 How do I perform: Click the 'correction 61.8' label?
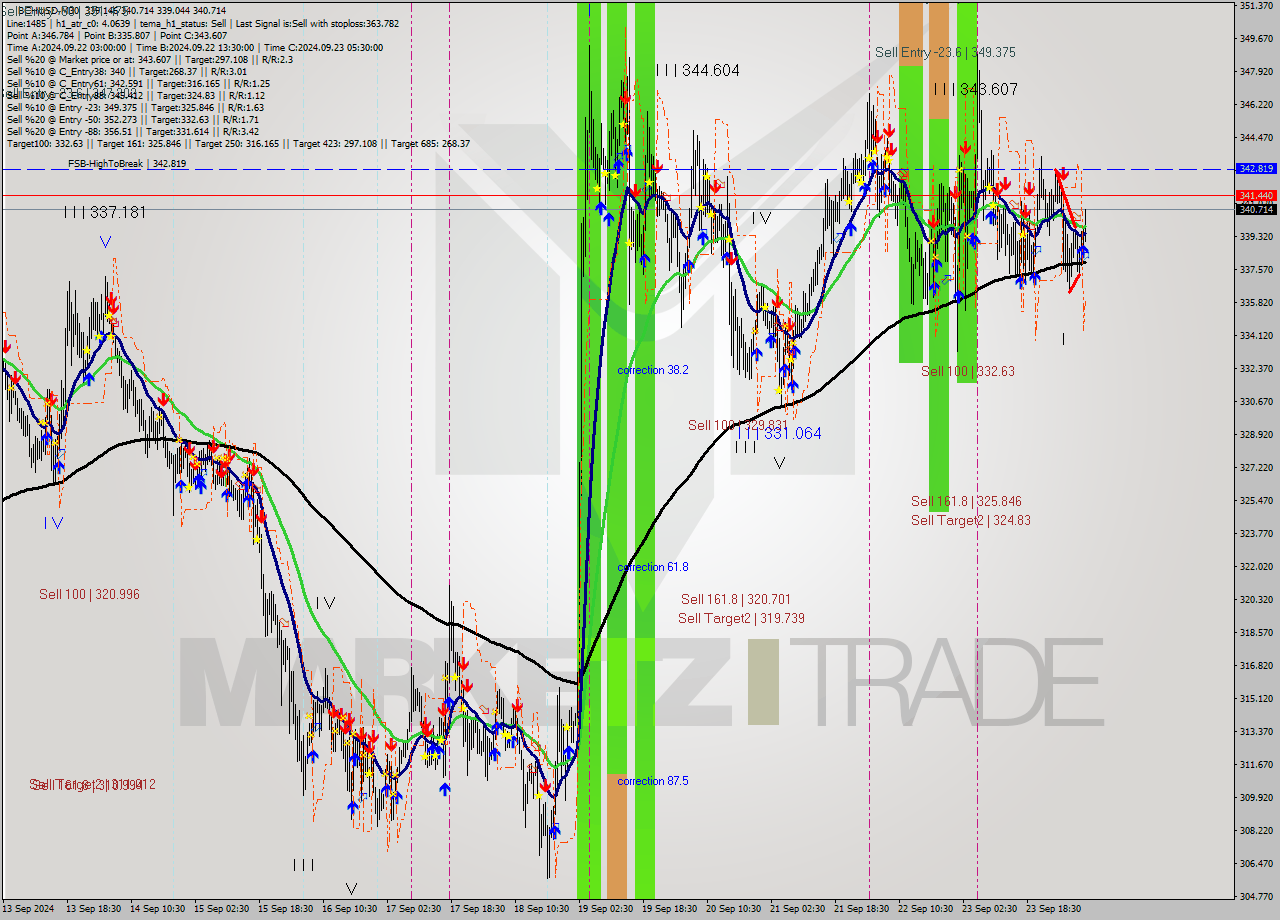653,567
